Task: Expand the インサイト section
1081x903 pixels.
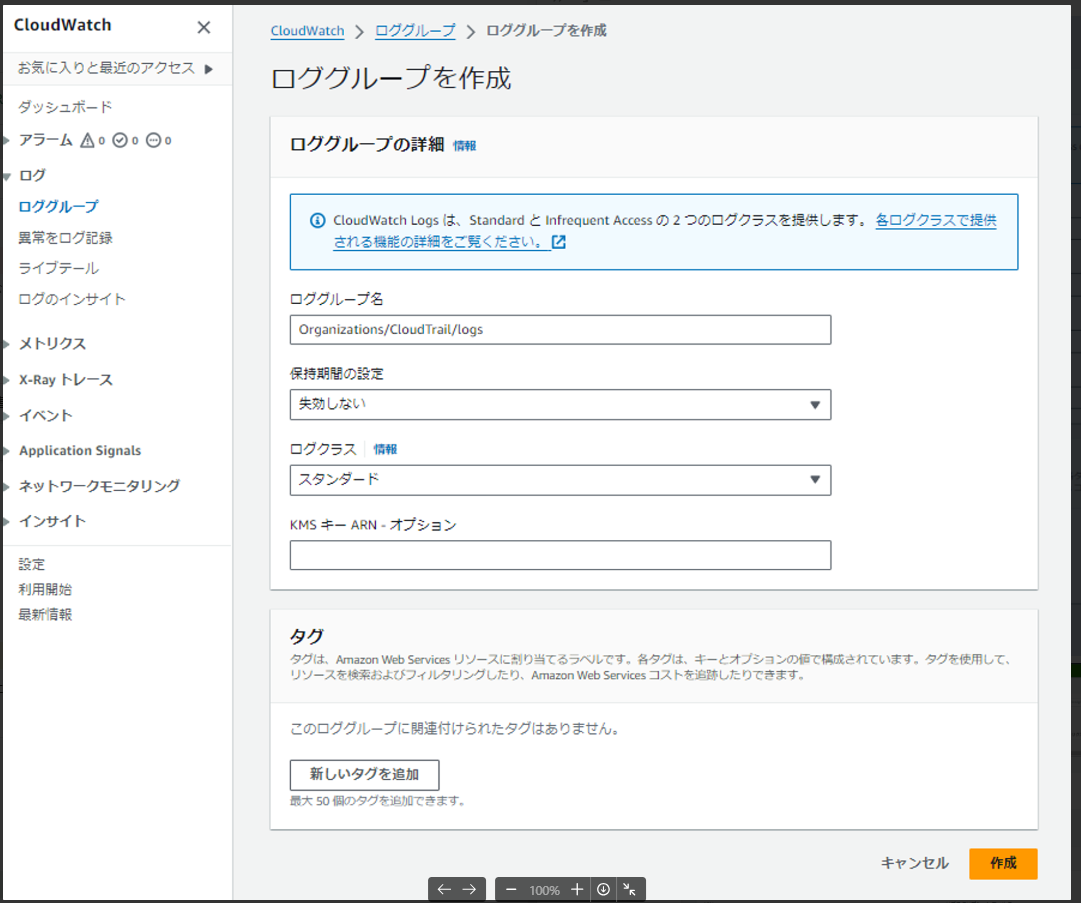Action: [x=6, y=522]
